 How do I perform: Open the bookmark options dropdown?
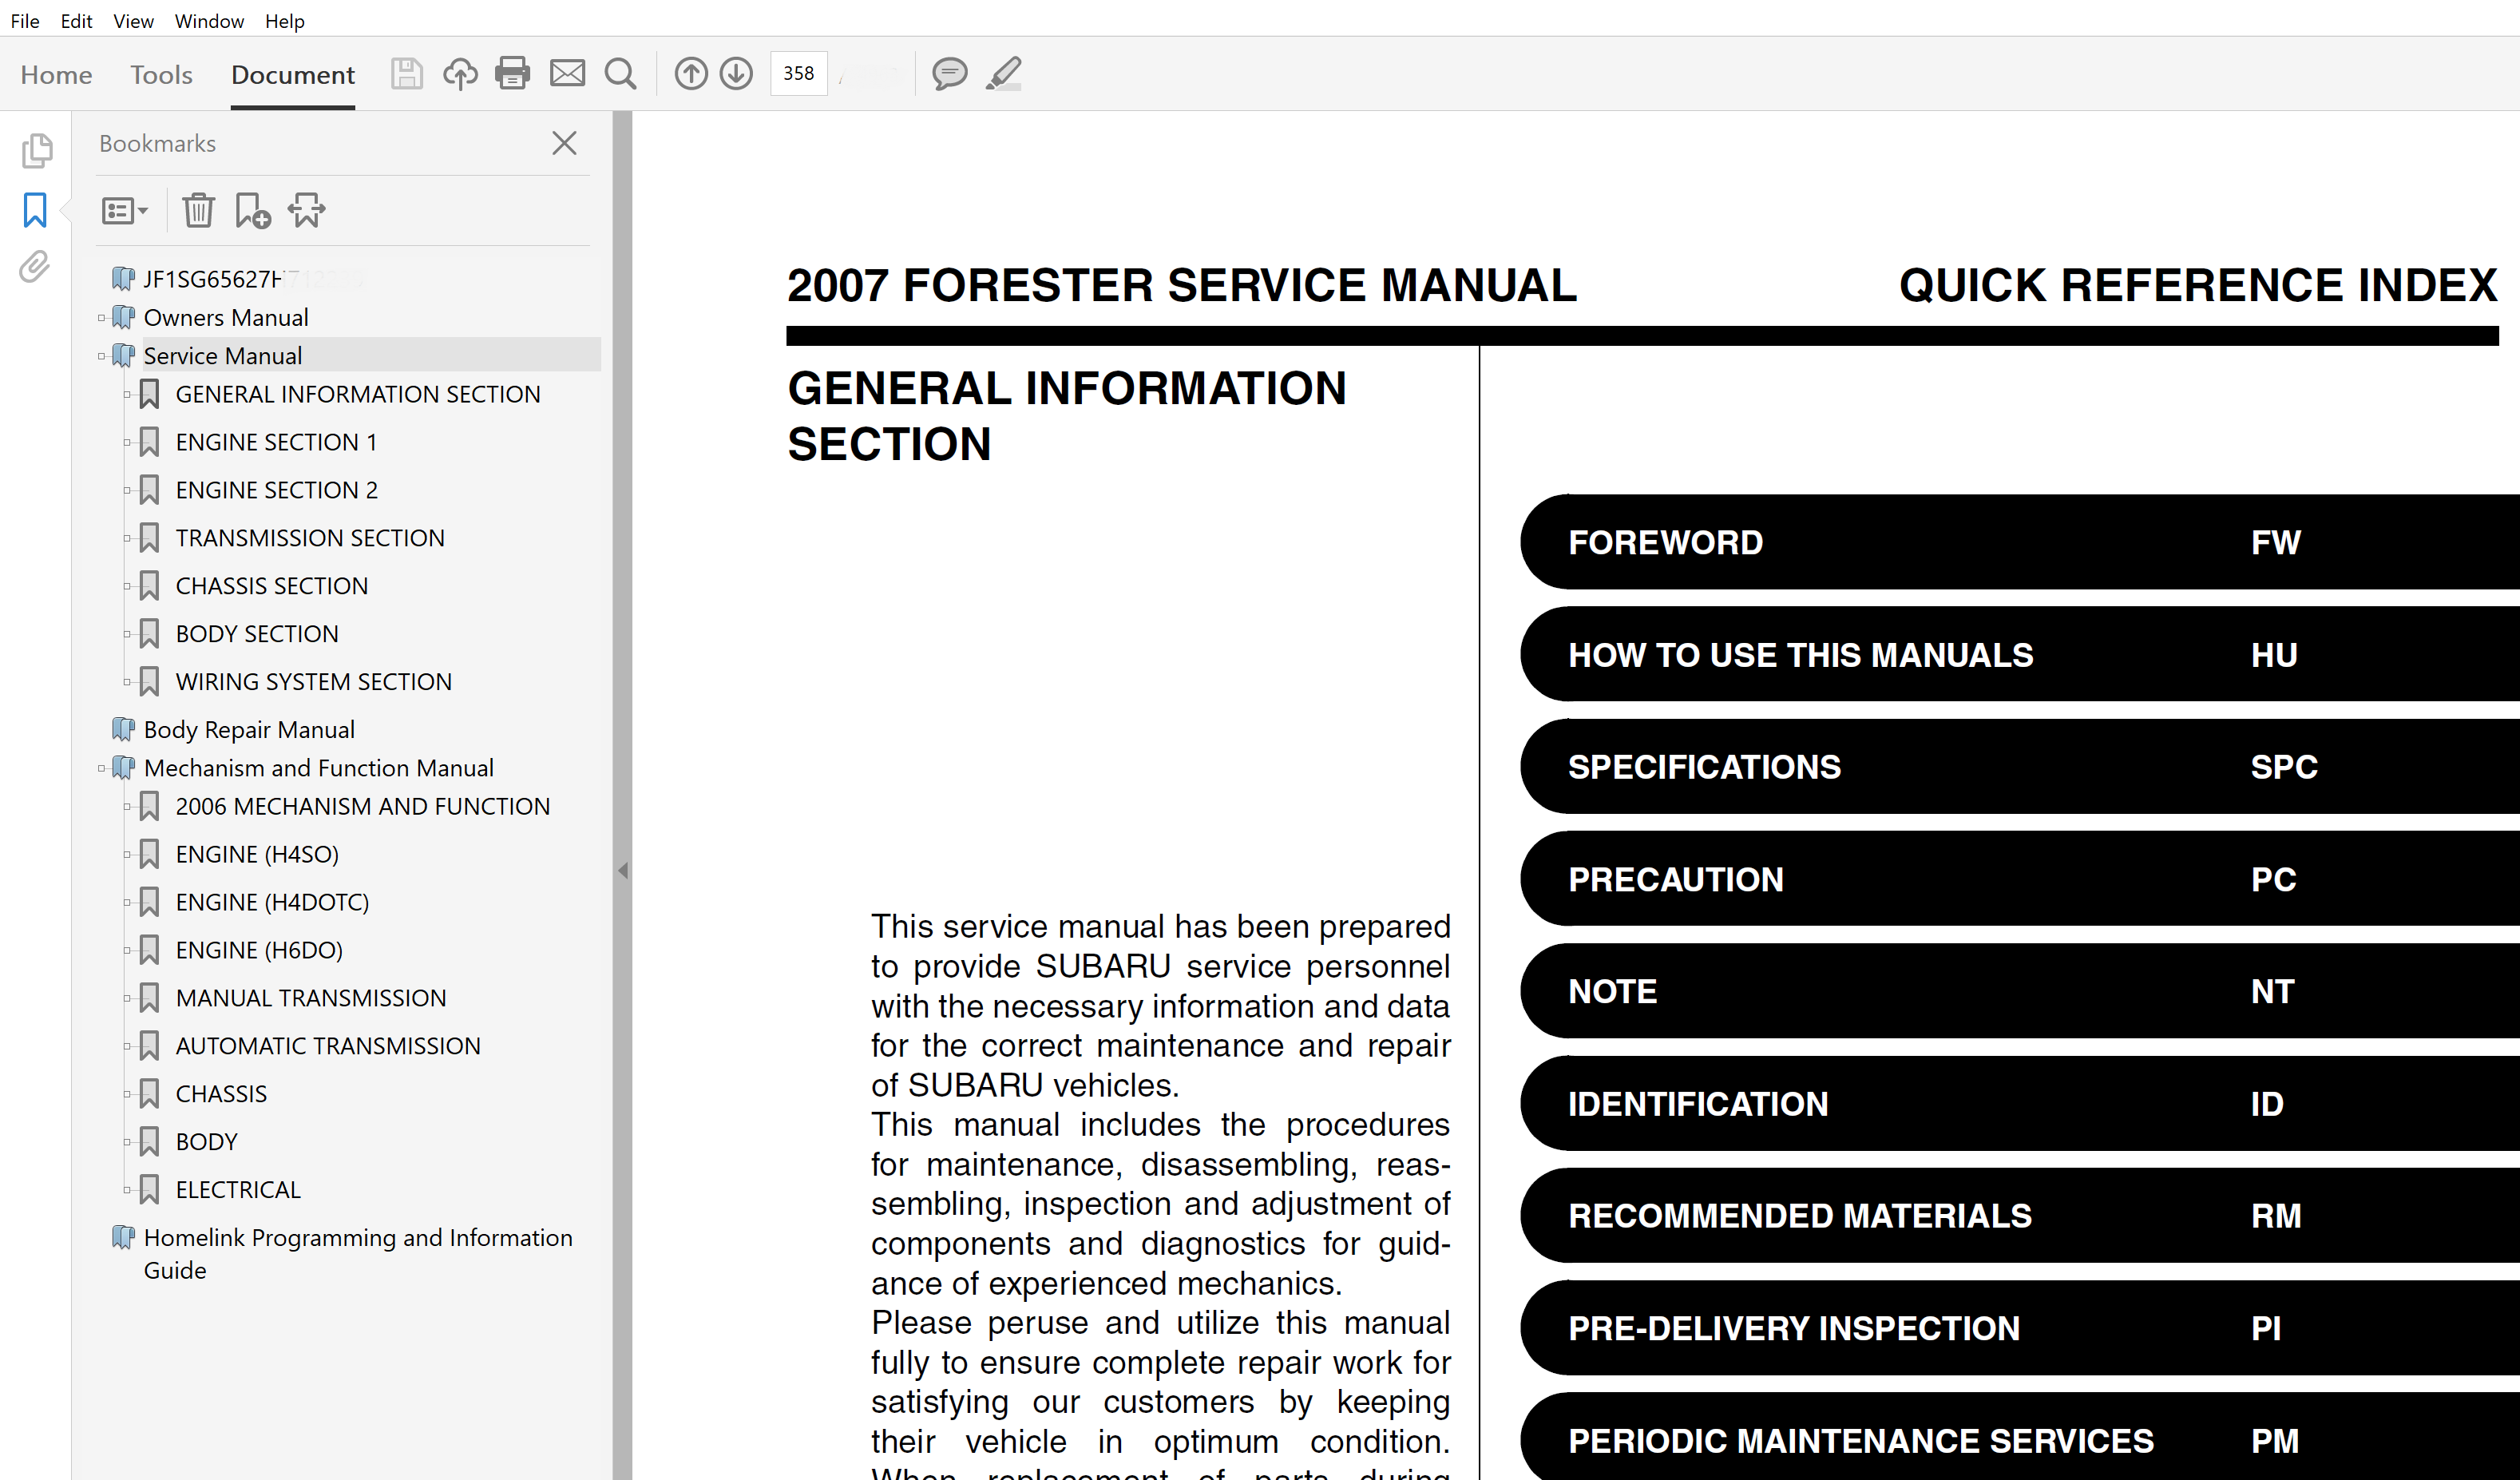(x=124, y=210)
